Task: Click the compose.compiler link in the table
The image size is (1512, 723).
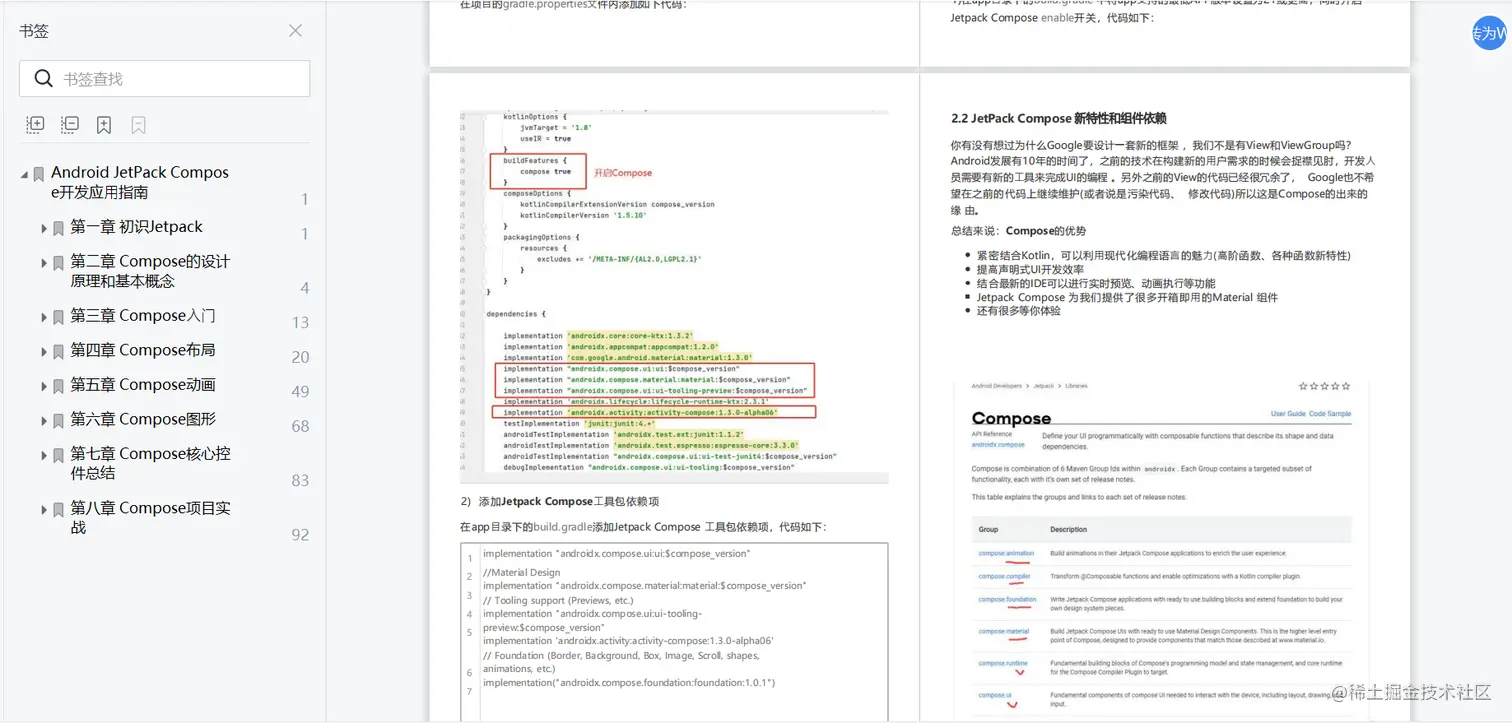Action: [1004, 576]
